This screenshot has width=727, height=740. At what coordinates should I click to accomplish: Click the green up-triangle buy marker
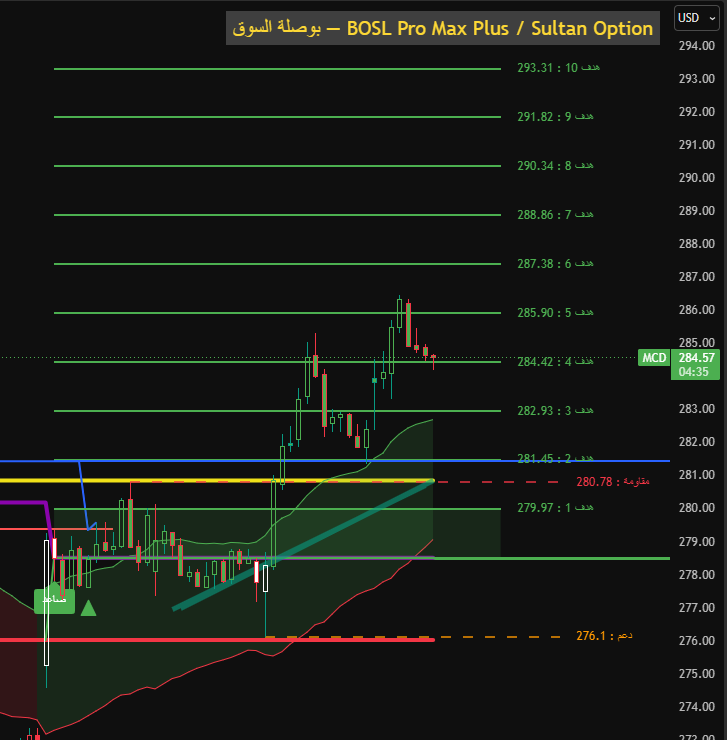point(88,608)
